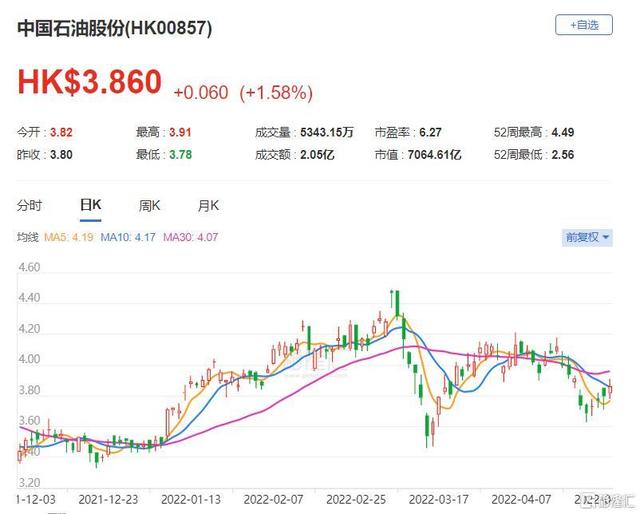This screenshot has width=640, height=514.
Task: Click the 52周最高 value 4.49
Action: (562, 132)
